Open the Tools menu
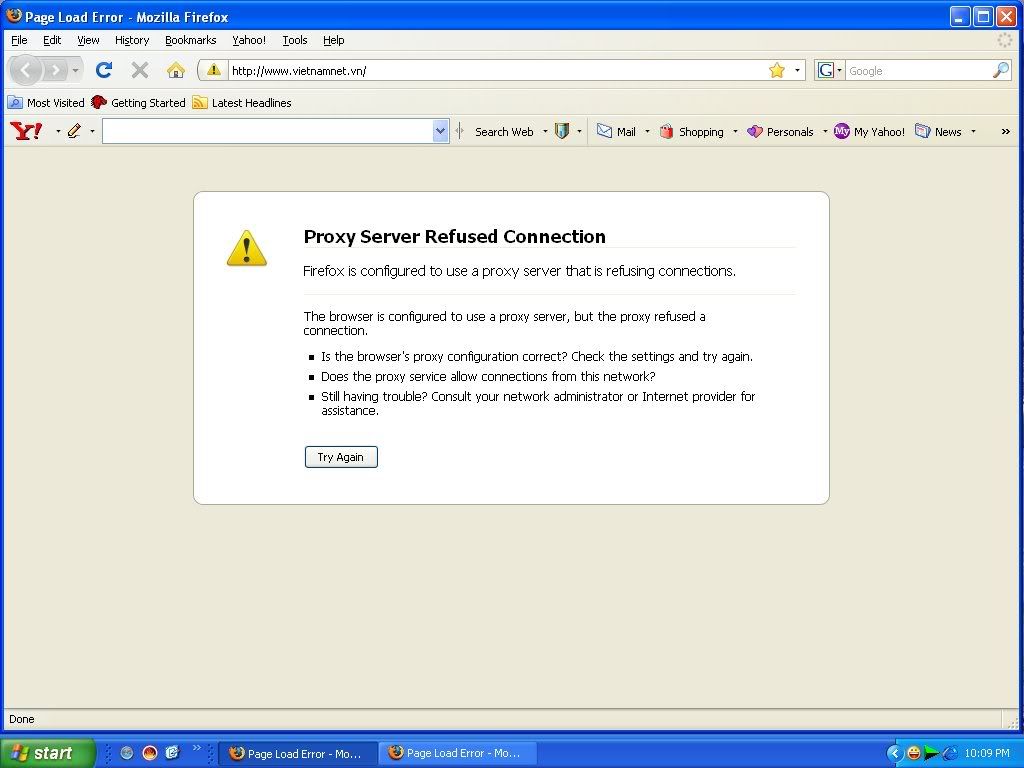The height and width of the screenshot is (768, 1024). click(x=294, y=40)
